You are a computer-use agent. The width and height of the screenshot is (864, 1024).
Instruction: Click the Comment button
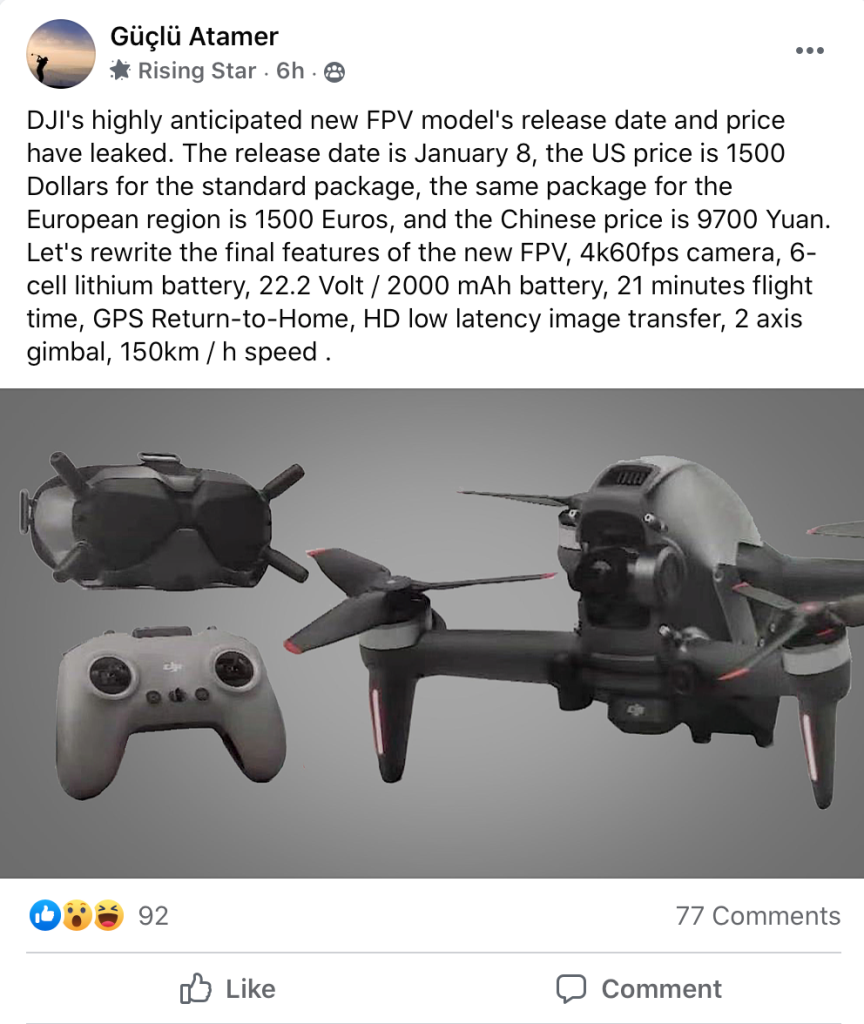point(639,989)
